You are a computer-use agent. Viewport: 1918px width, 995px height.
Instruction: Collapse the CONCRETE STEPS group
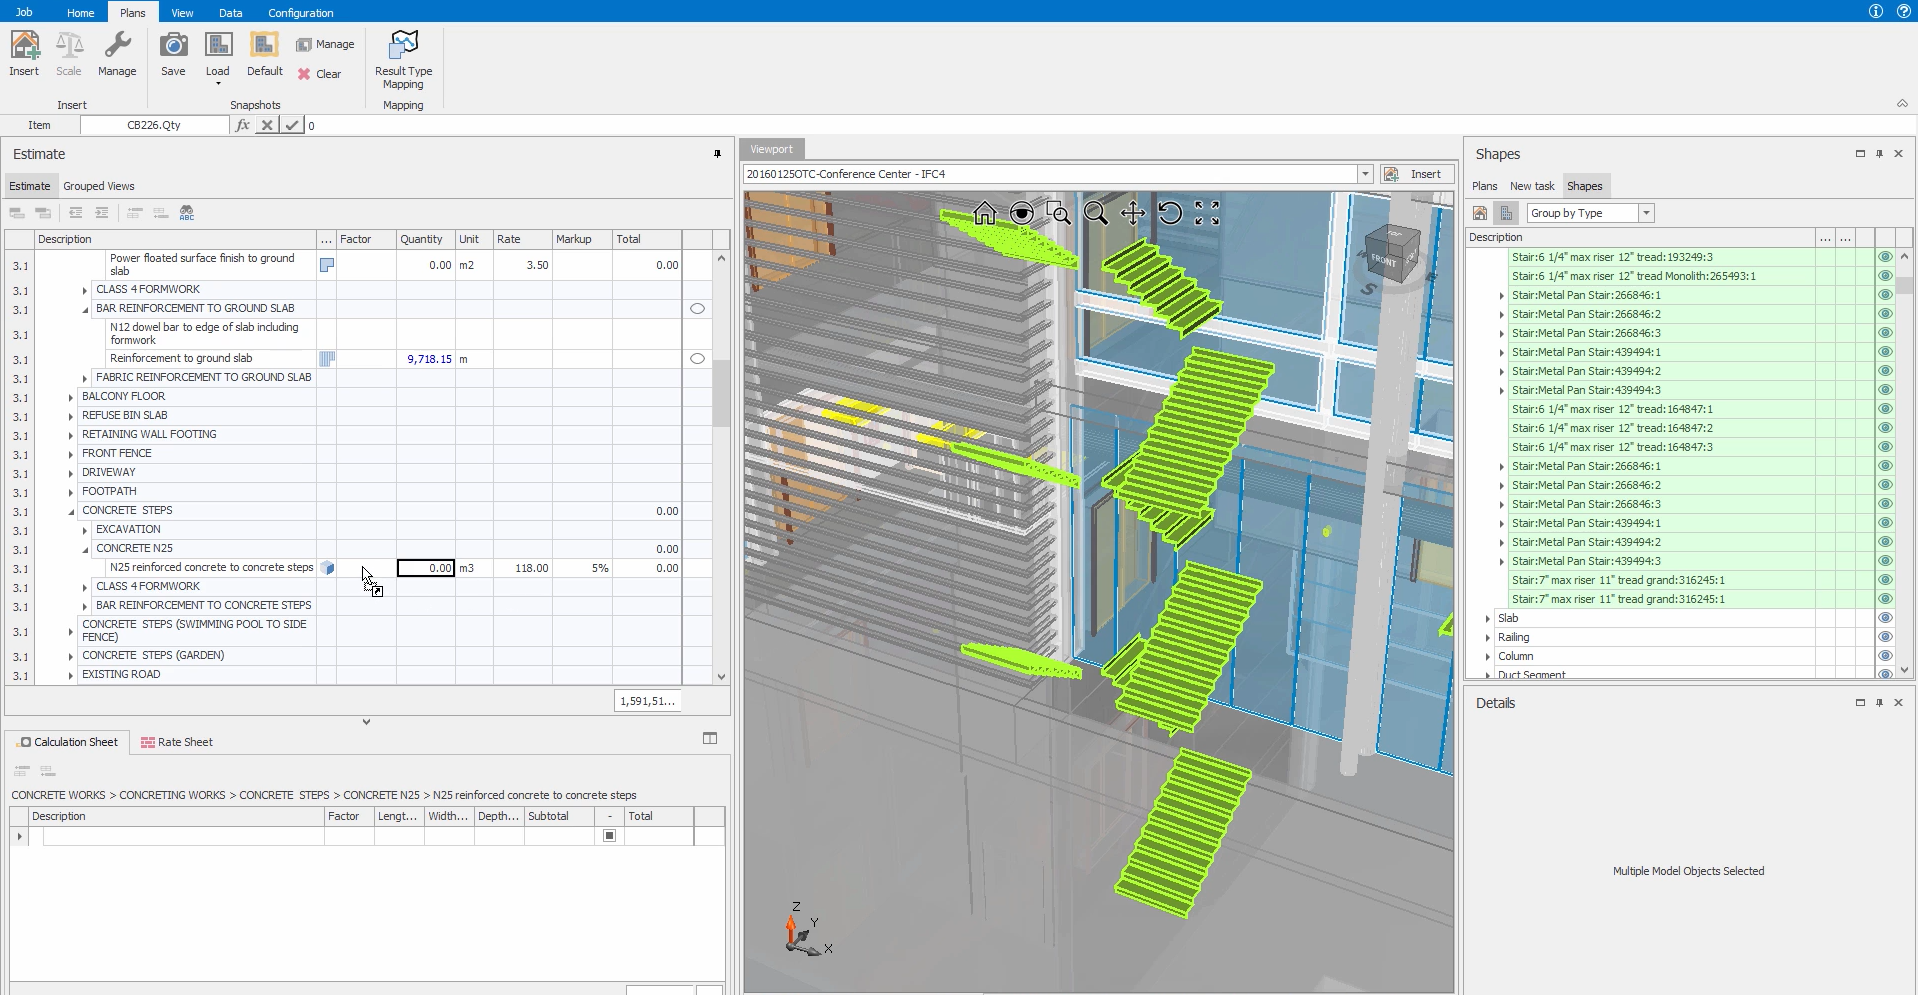71,511
